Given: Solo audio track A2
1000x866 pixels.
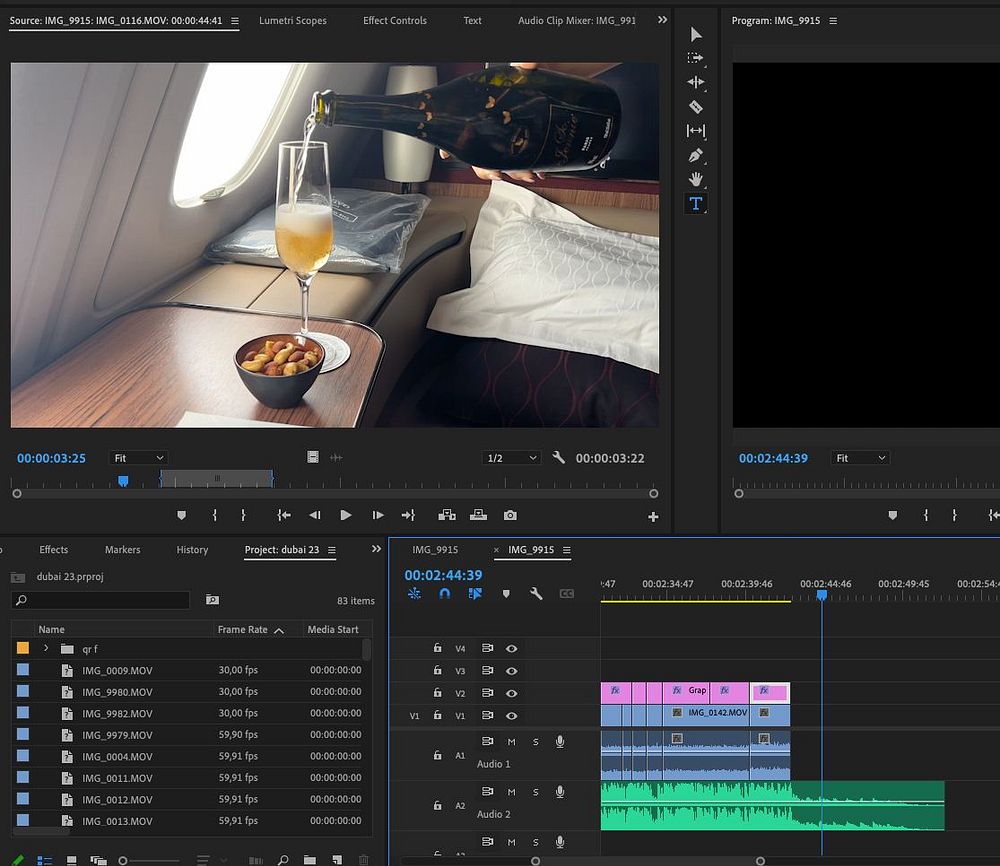Looking at the screenshot, I should pos(535,792).
